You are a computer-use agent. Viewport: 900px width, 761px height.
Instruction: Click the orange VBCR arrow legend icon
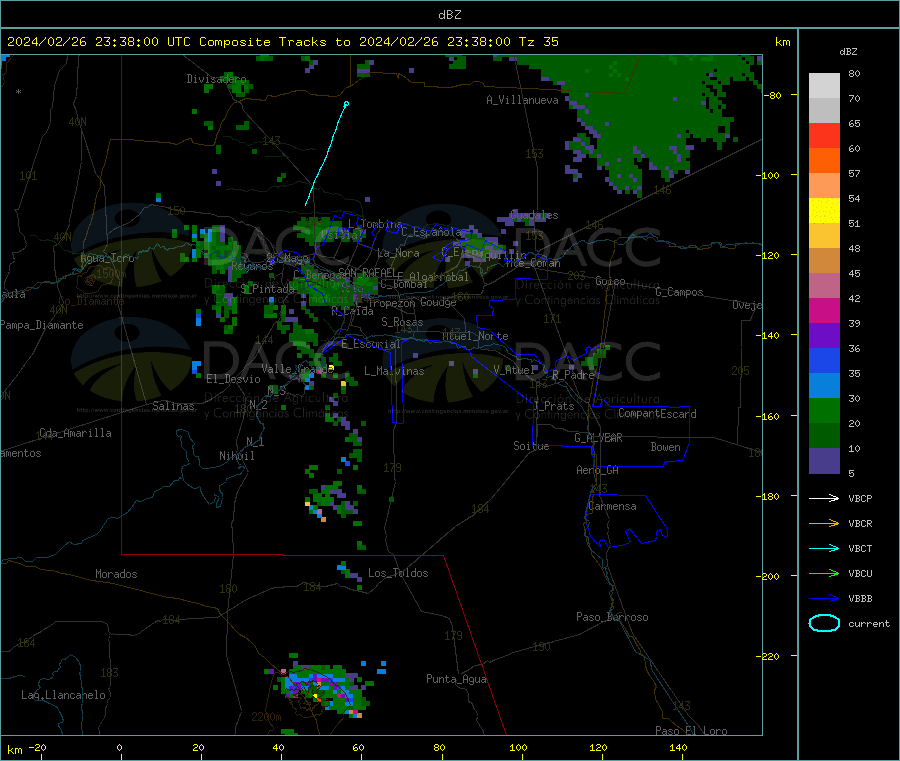(824, 523)
